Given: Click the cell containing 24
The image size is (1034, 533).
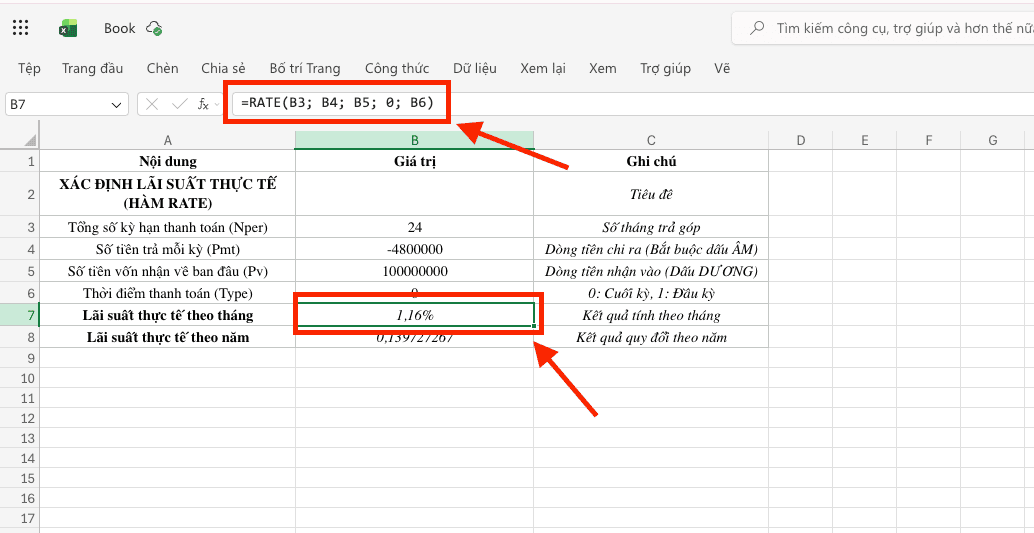Looking at the screenshot, I should [x=414, y=227].
